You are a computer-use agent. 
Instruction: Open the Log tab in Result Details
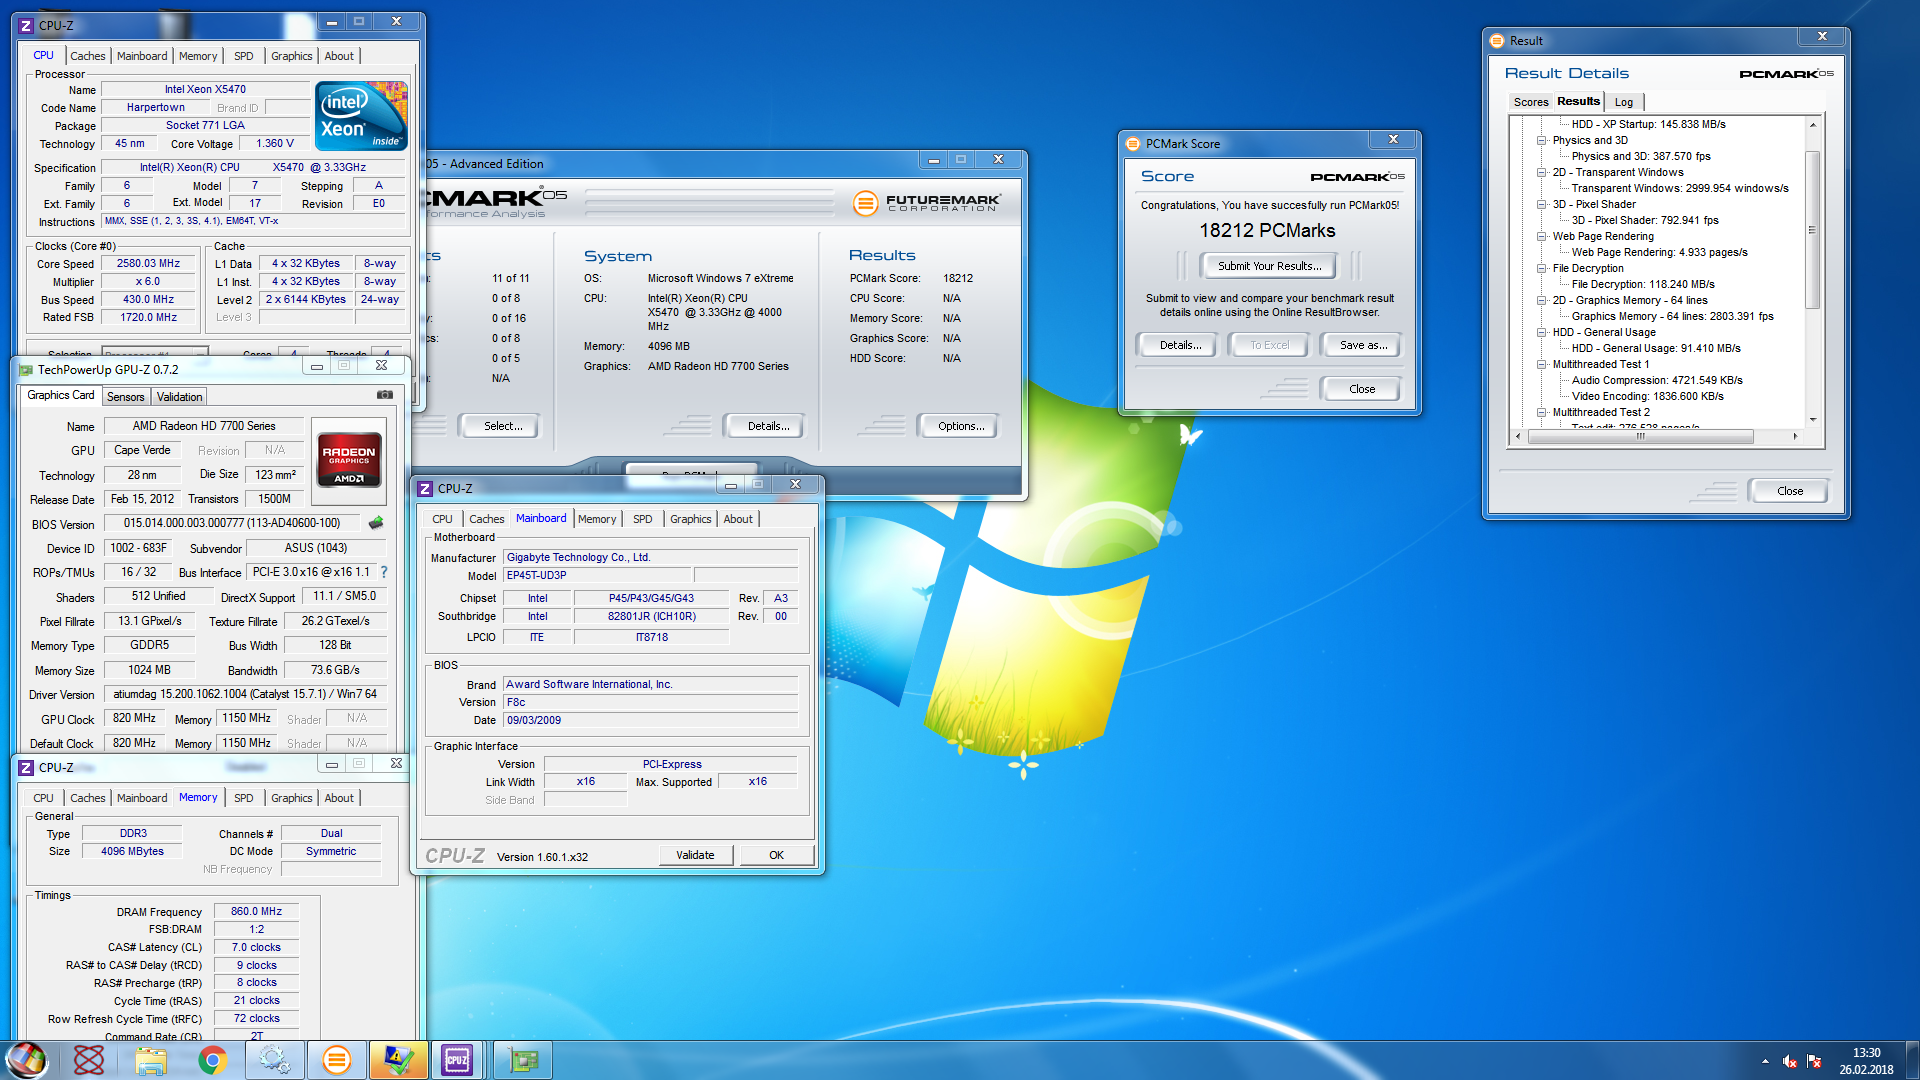point(1624,102)
